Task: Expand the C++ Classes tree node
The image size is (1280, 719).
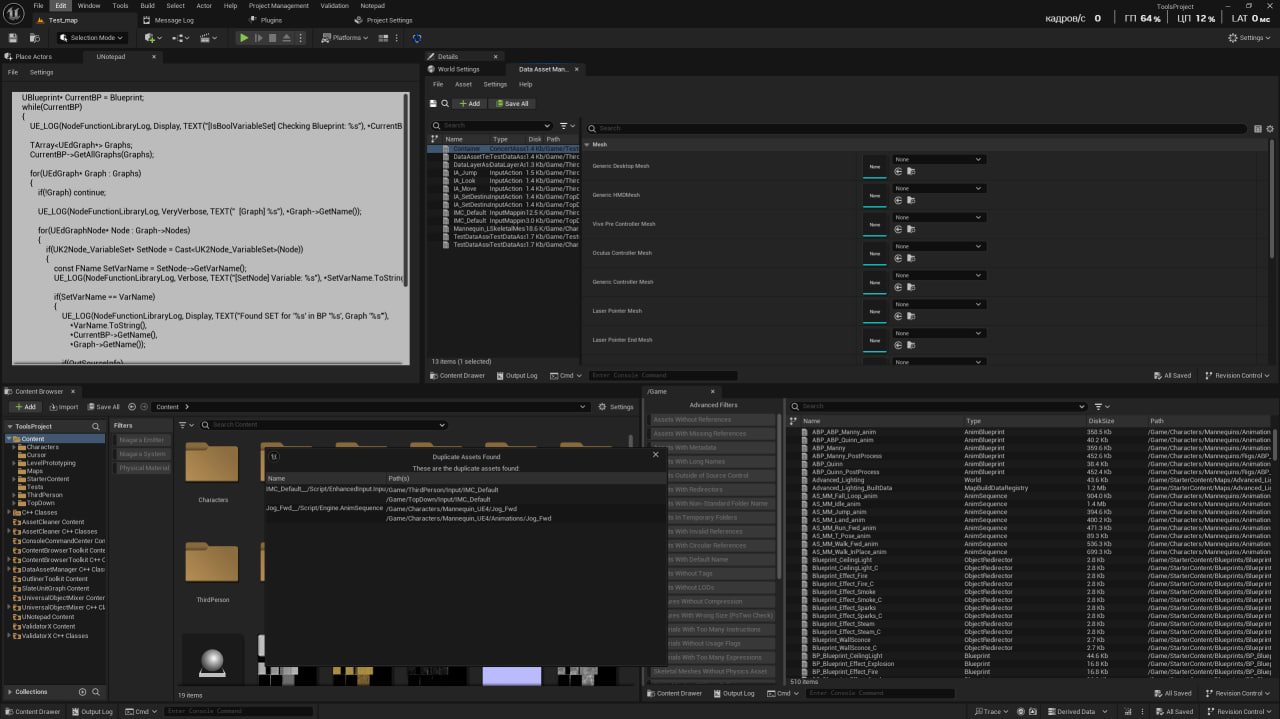Action: pos(9,512)
